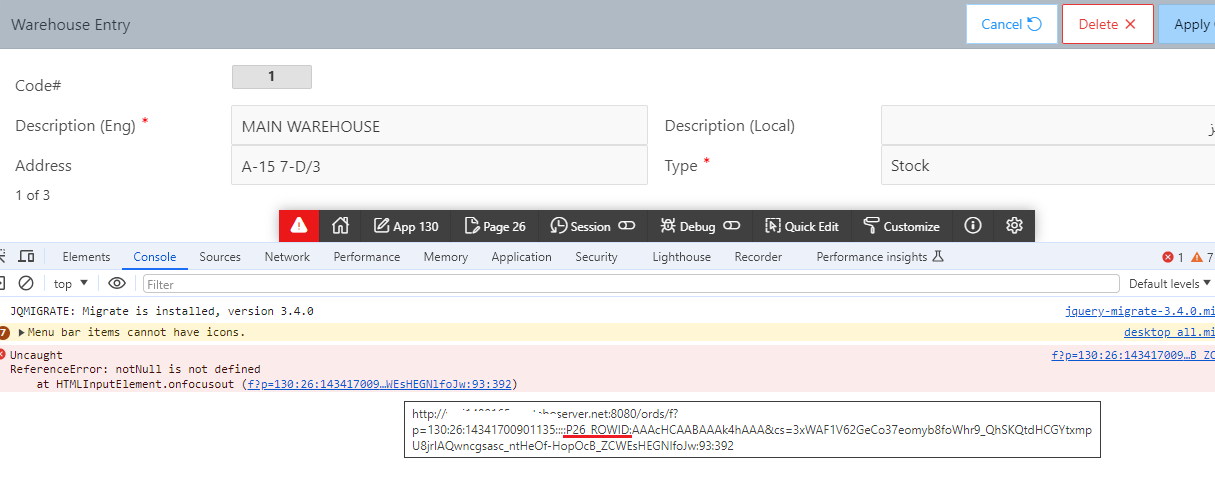Viewport: 1215px width, 482px height.
Task: Click the Address field containing A-15 7-D/3
Action: click(x=439, y=166)
